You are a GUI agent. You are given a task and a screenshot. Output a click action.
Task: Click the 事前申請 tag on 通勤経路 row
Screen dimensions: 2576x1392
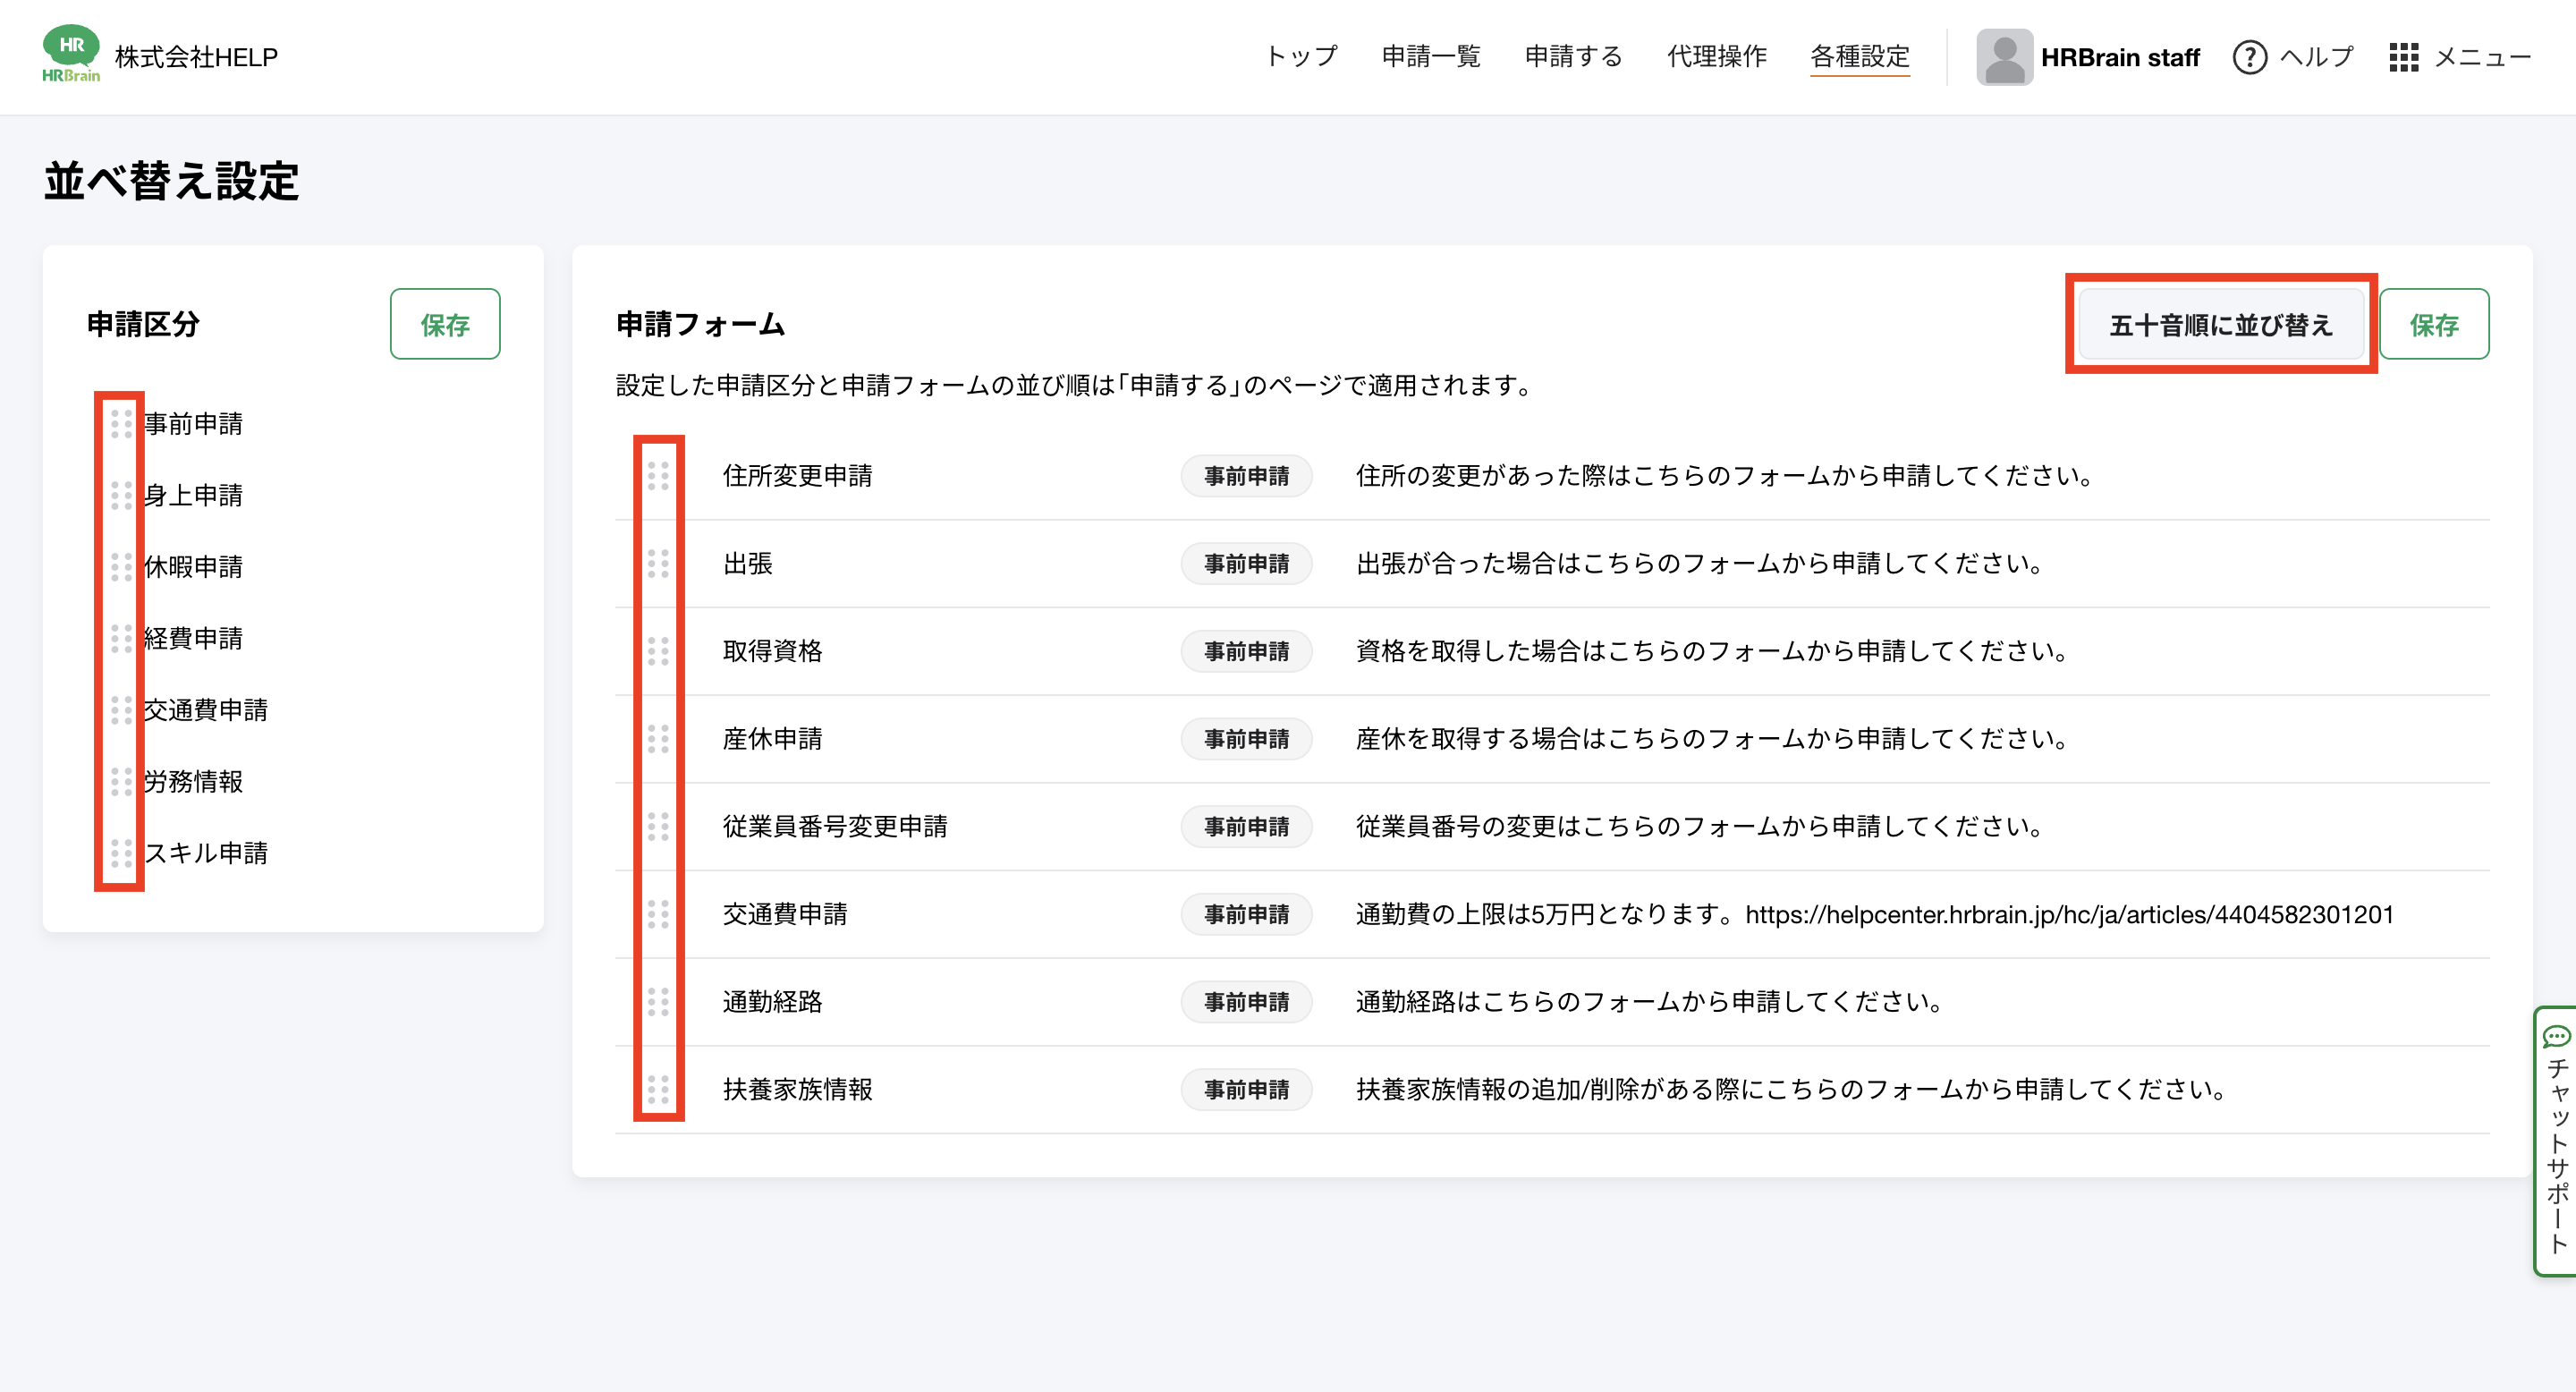(1245, 1002)
